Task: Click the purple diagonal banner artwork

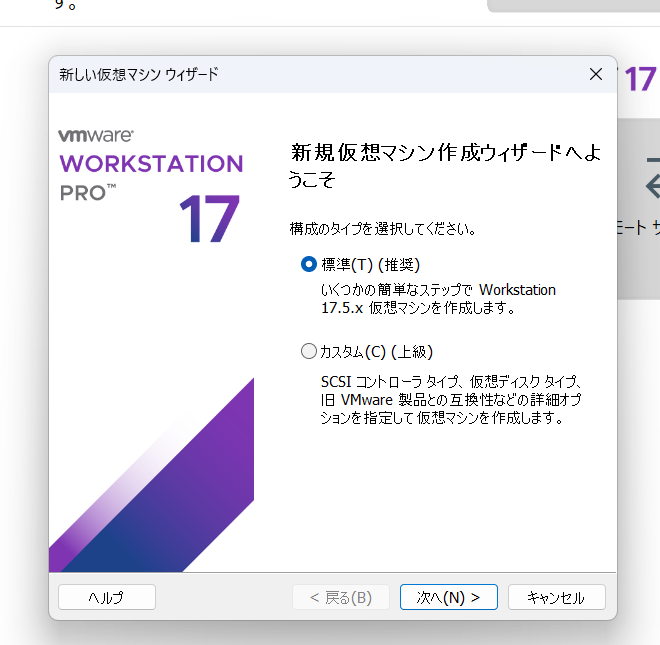Action: coord(170,480)
